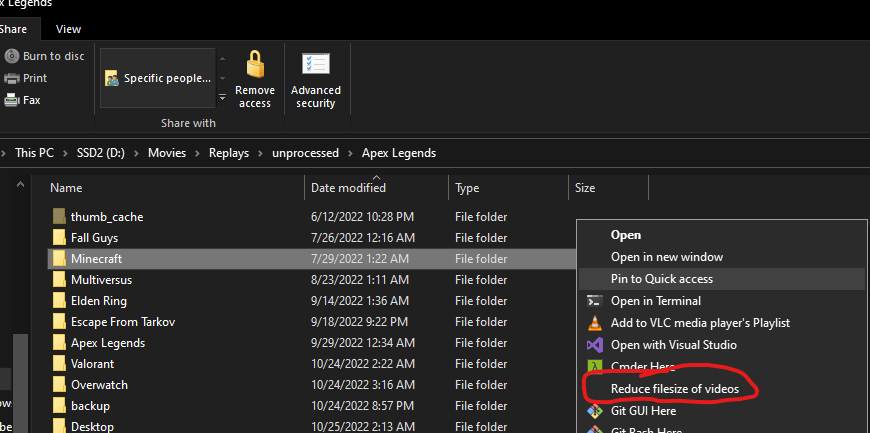Screen dimensions: 870x433
Task: Choose Add to VLC media player's Playlist
Action: (x=721, y=323)
